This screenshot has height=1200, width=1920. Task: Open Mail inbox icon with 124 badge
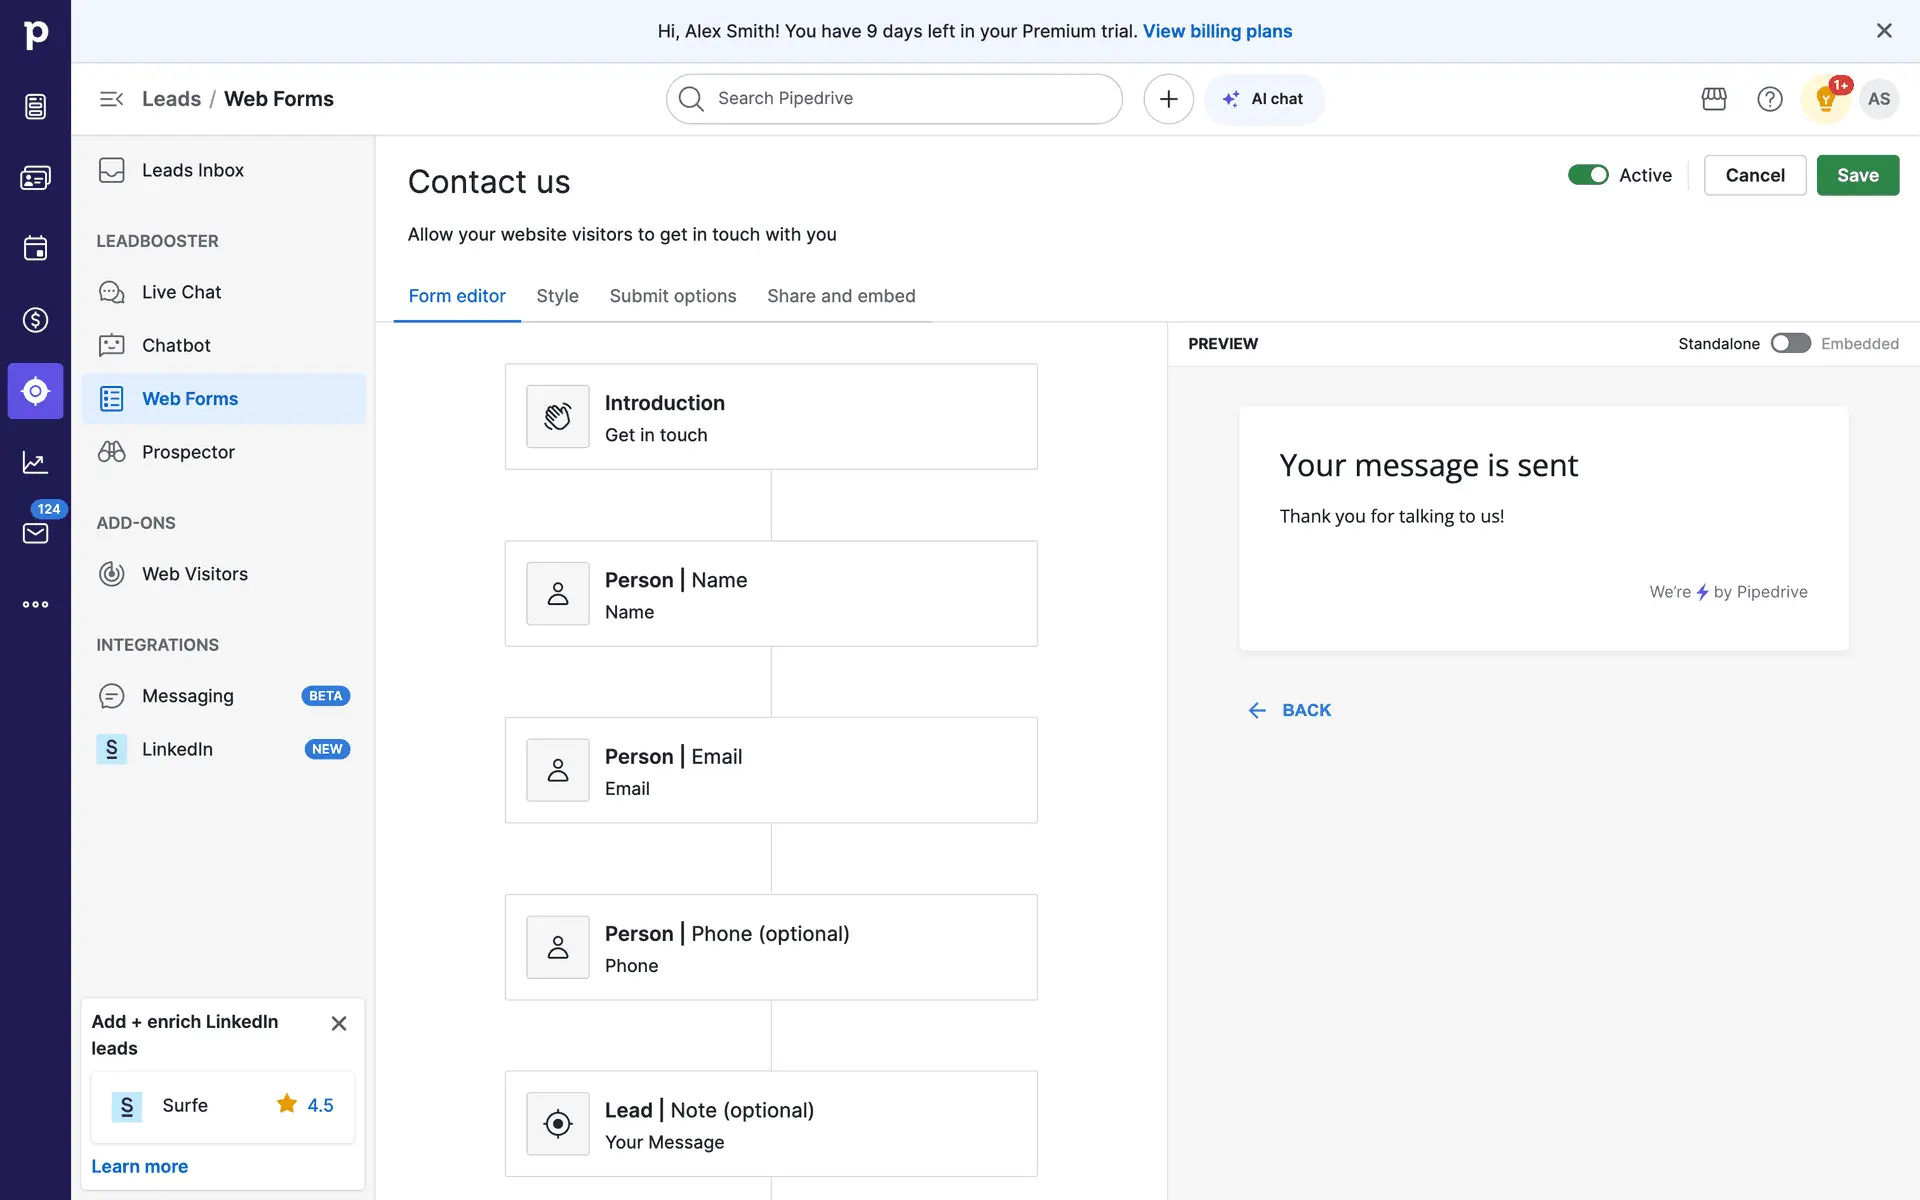[35, 532]
